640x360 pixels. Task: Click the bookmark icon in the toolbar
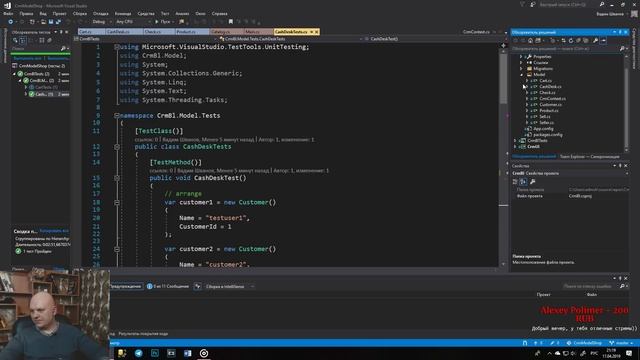(x=231, y=22)
